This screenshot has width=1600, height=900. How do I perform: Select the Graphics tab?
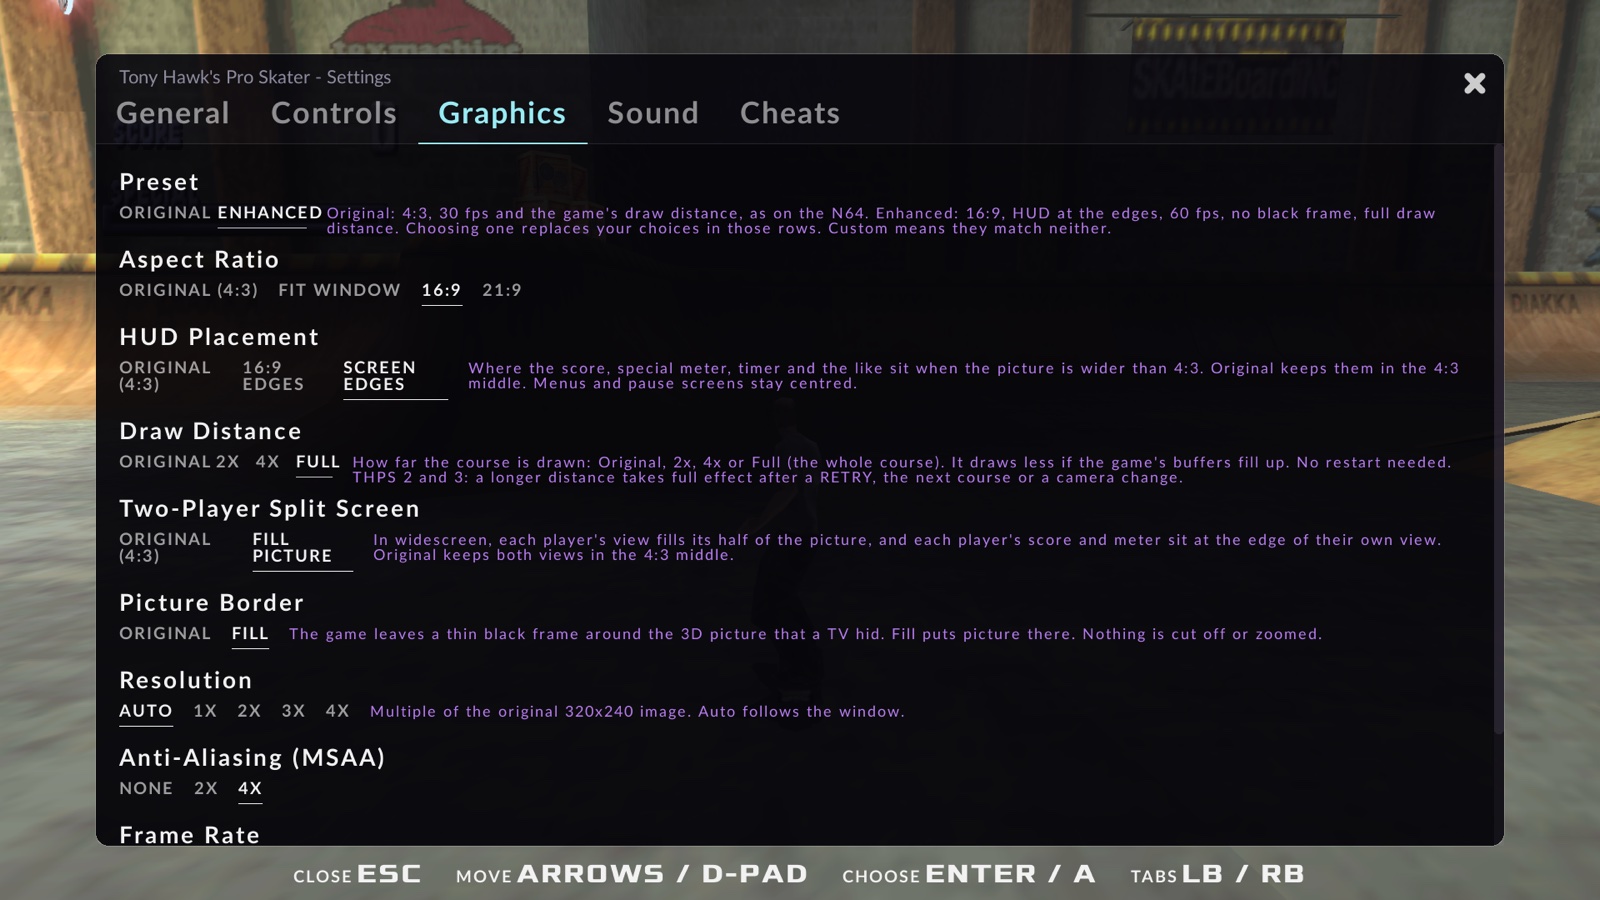[502, 113]
